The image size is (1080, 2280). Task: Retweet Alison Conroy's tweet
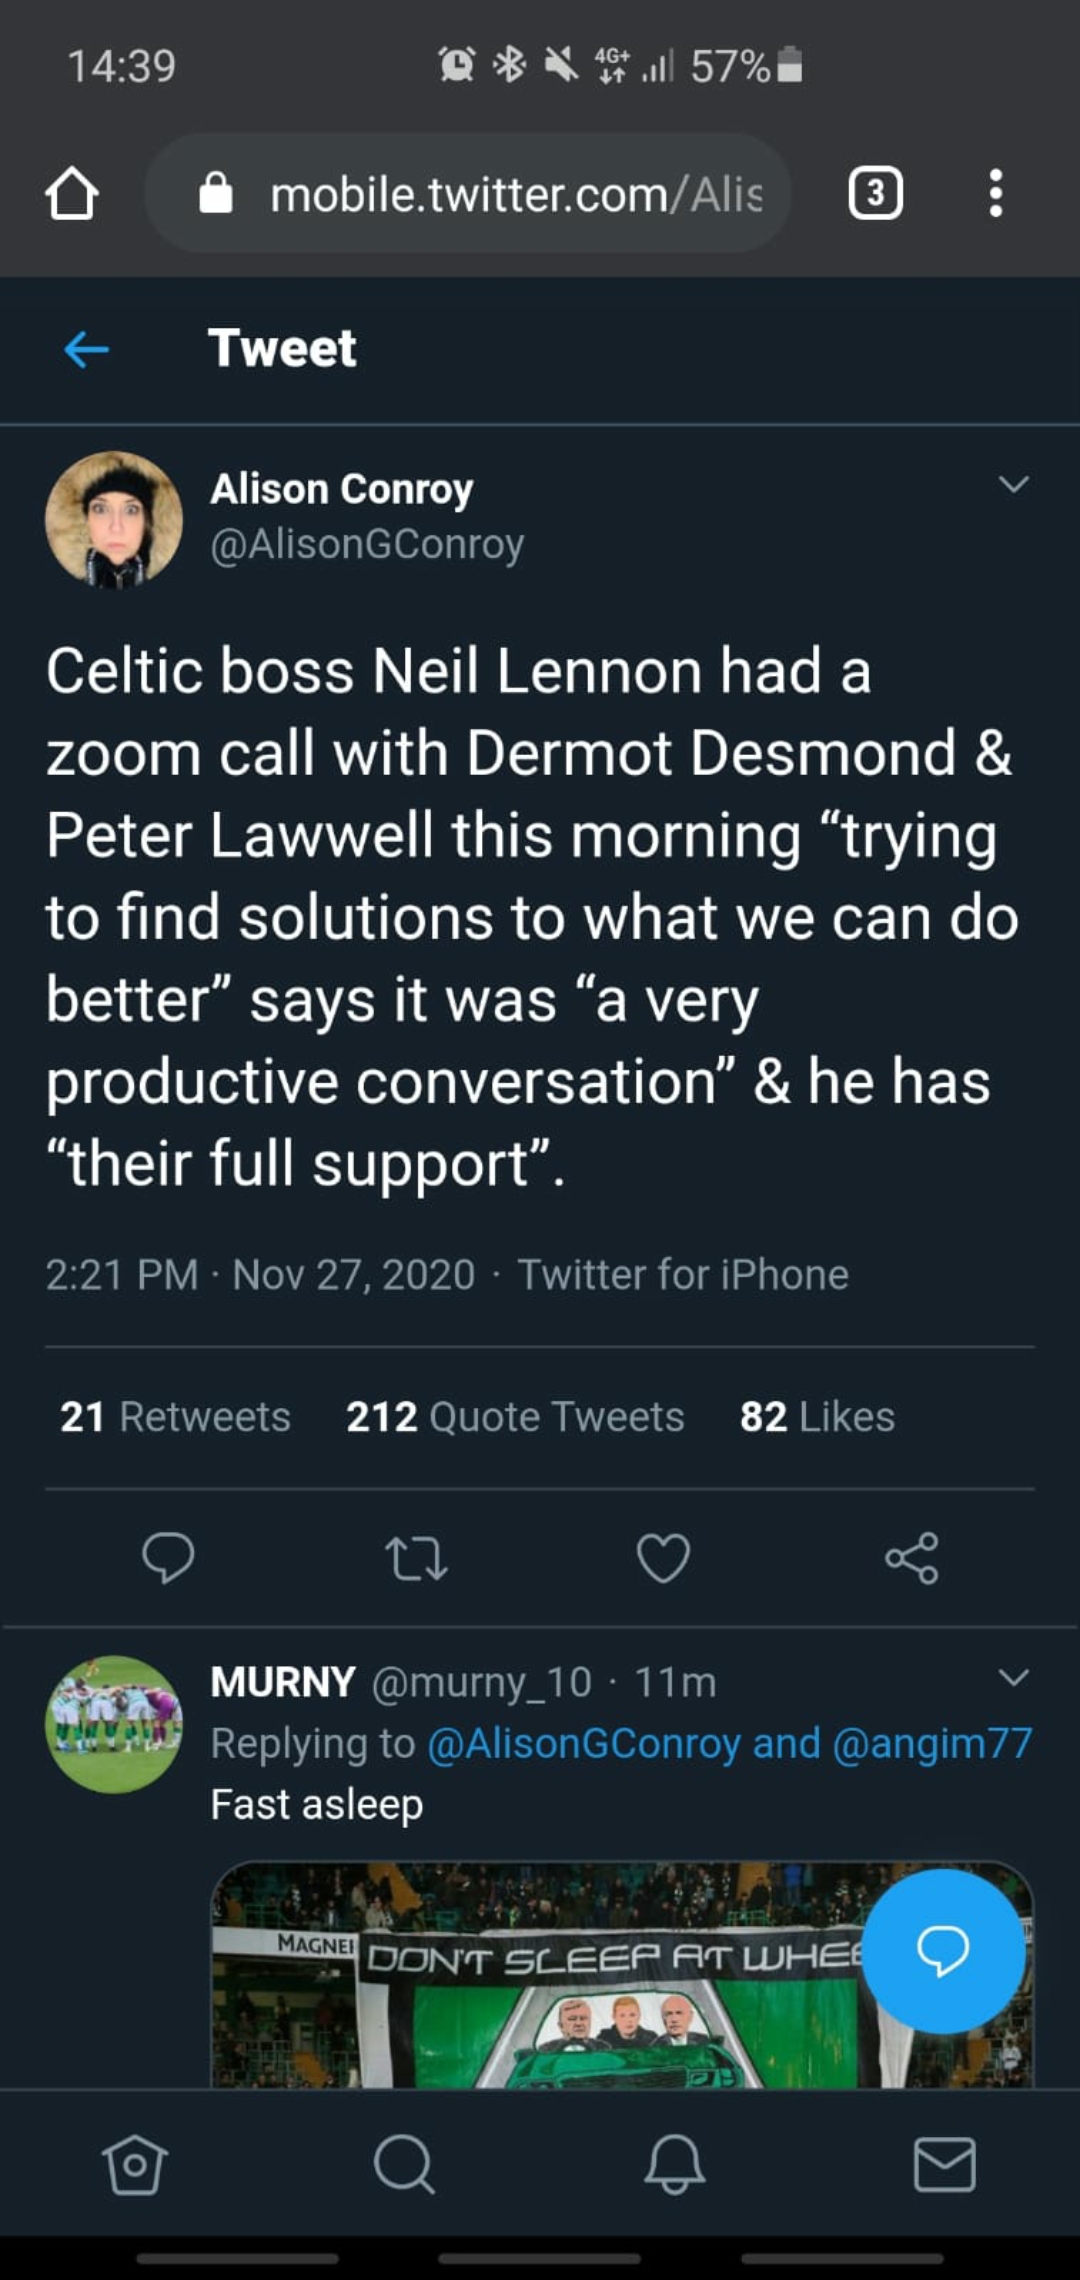coord(416,1558)
